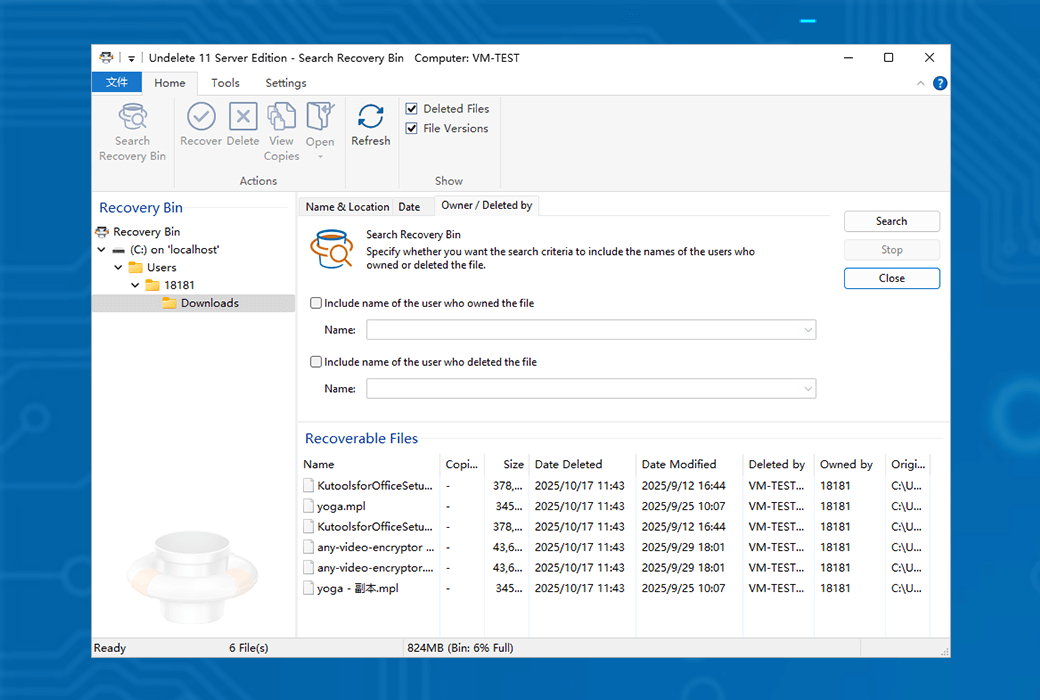Screen dimensions: 1040x700
Task: Collapse the Users folder tree node
Action: 119,268
